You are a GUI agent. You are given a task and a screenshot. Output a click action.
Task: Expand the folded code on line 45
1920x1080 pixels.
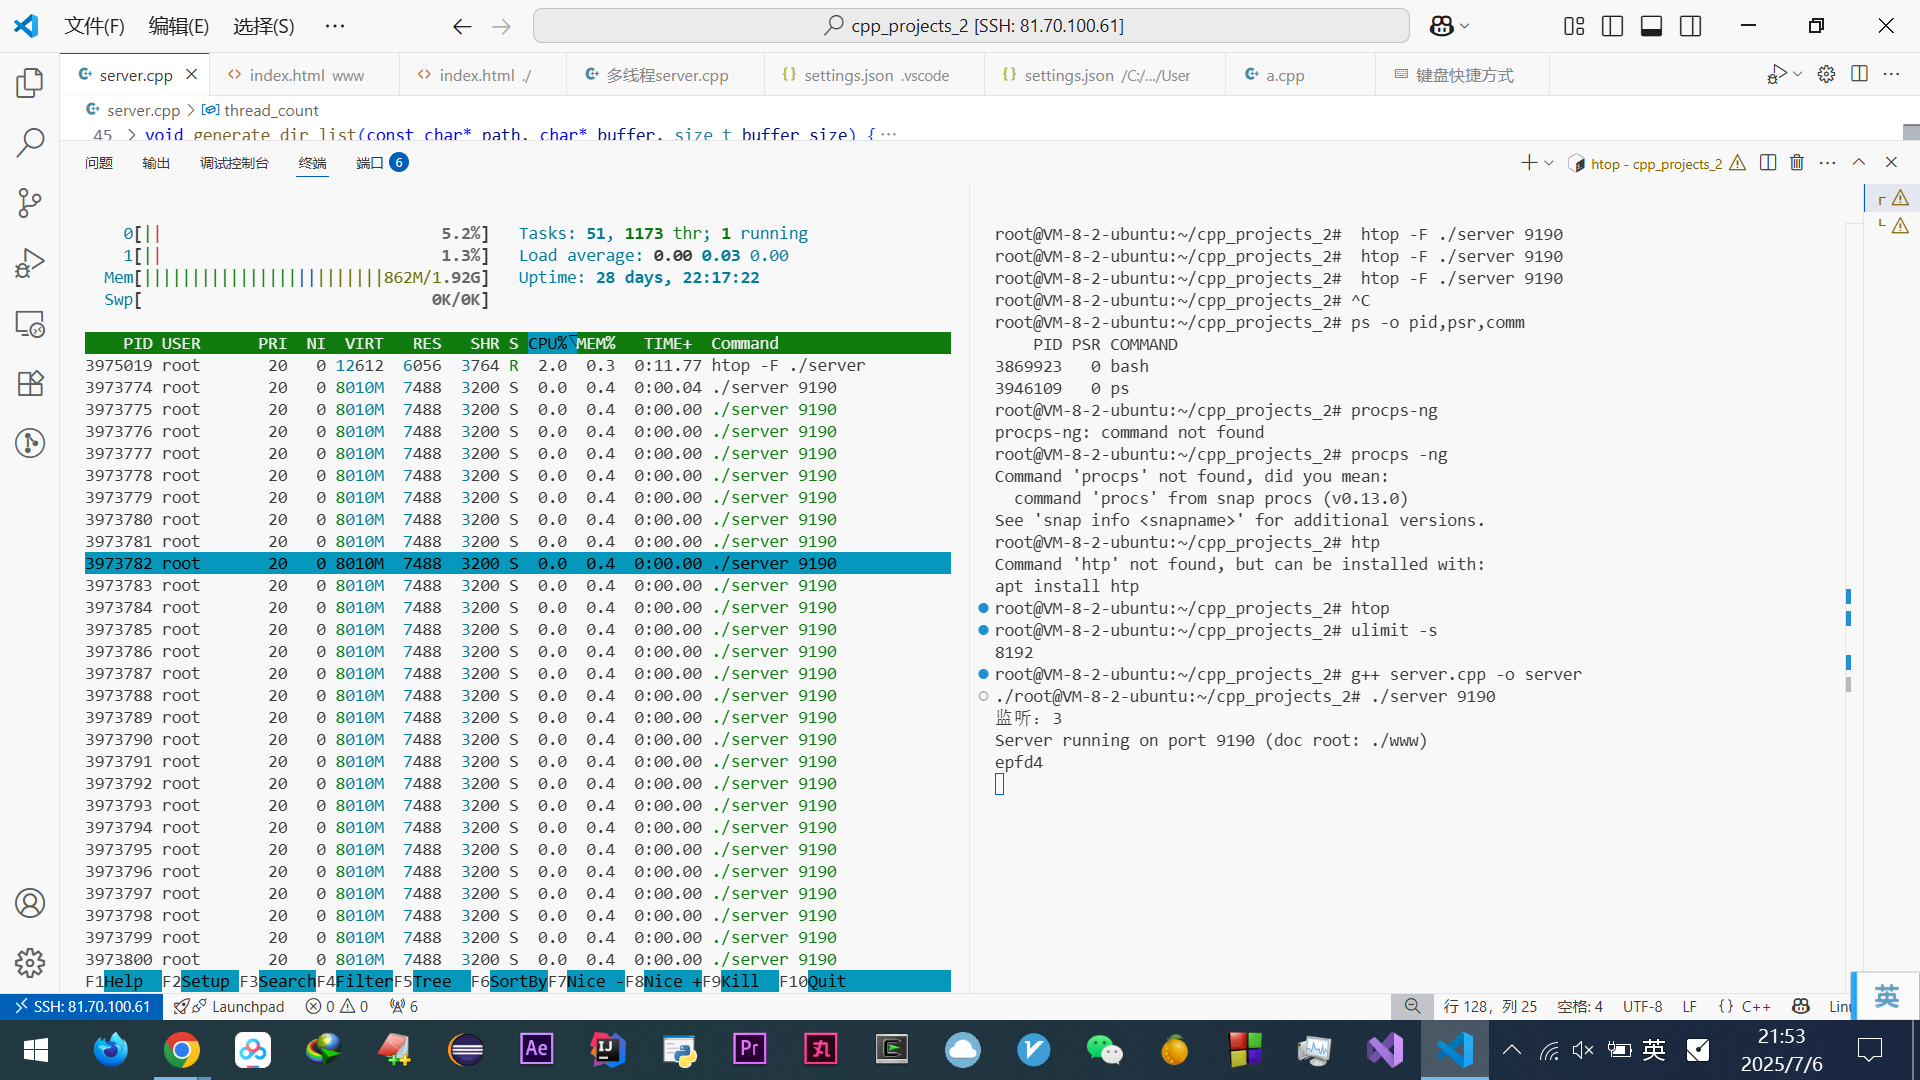tap(131, 134)
